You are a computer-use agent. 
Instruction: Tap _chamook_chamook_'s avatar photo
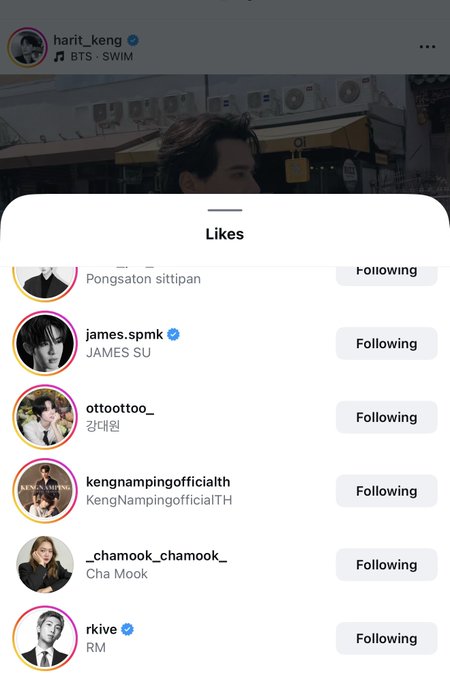45,564
